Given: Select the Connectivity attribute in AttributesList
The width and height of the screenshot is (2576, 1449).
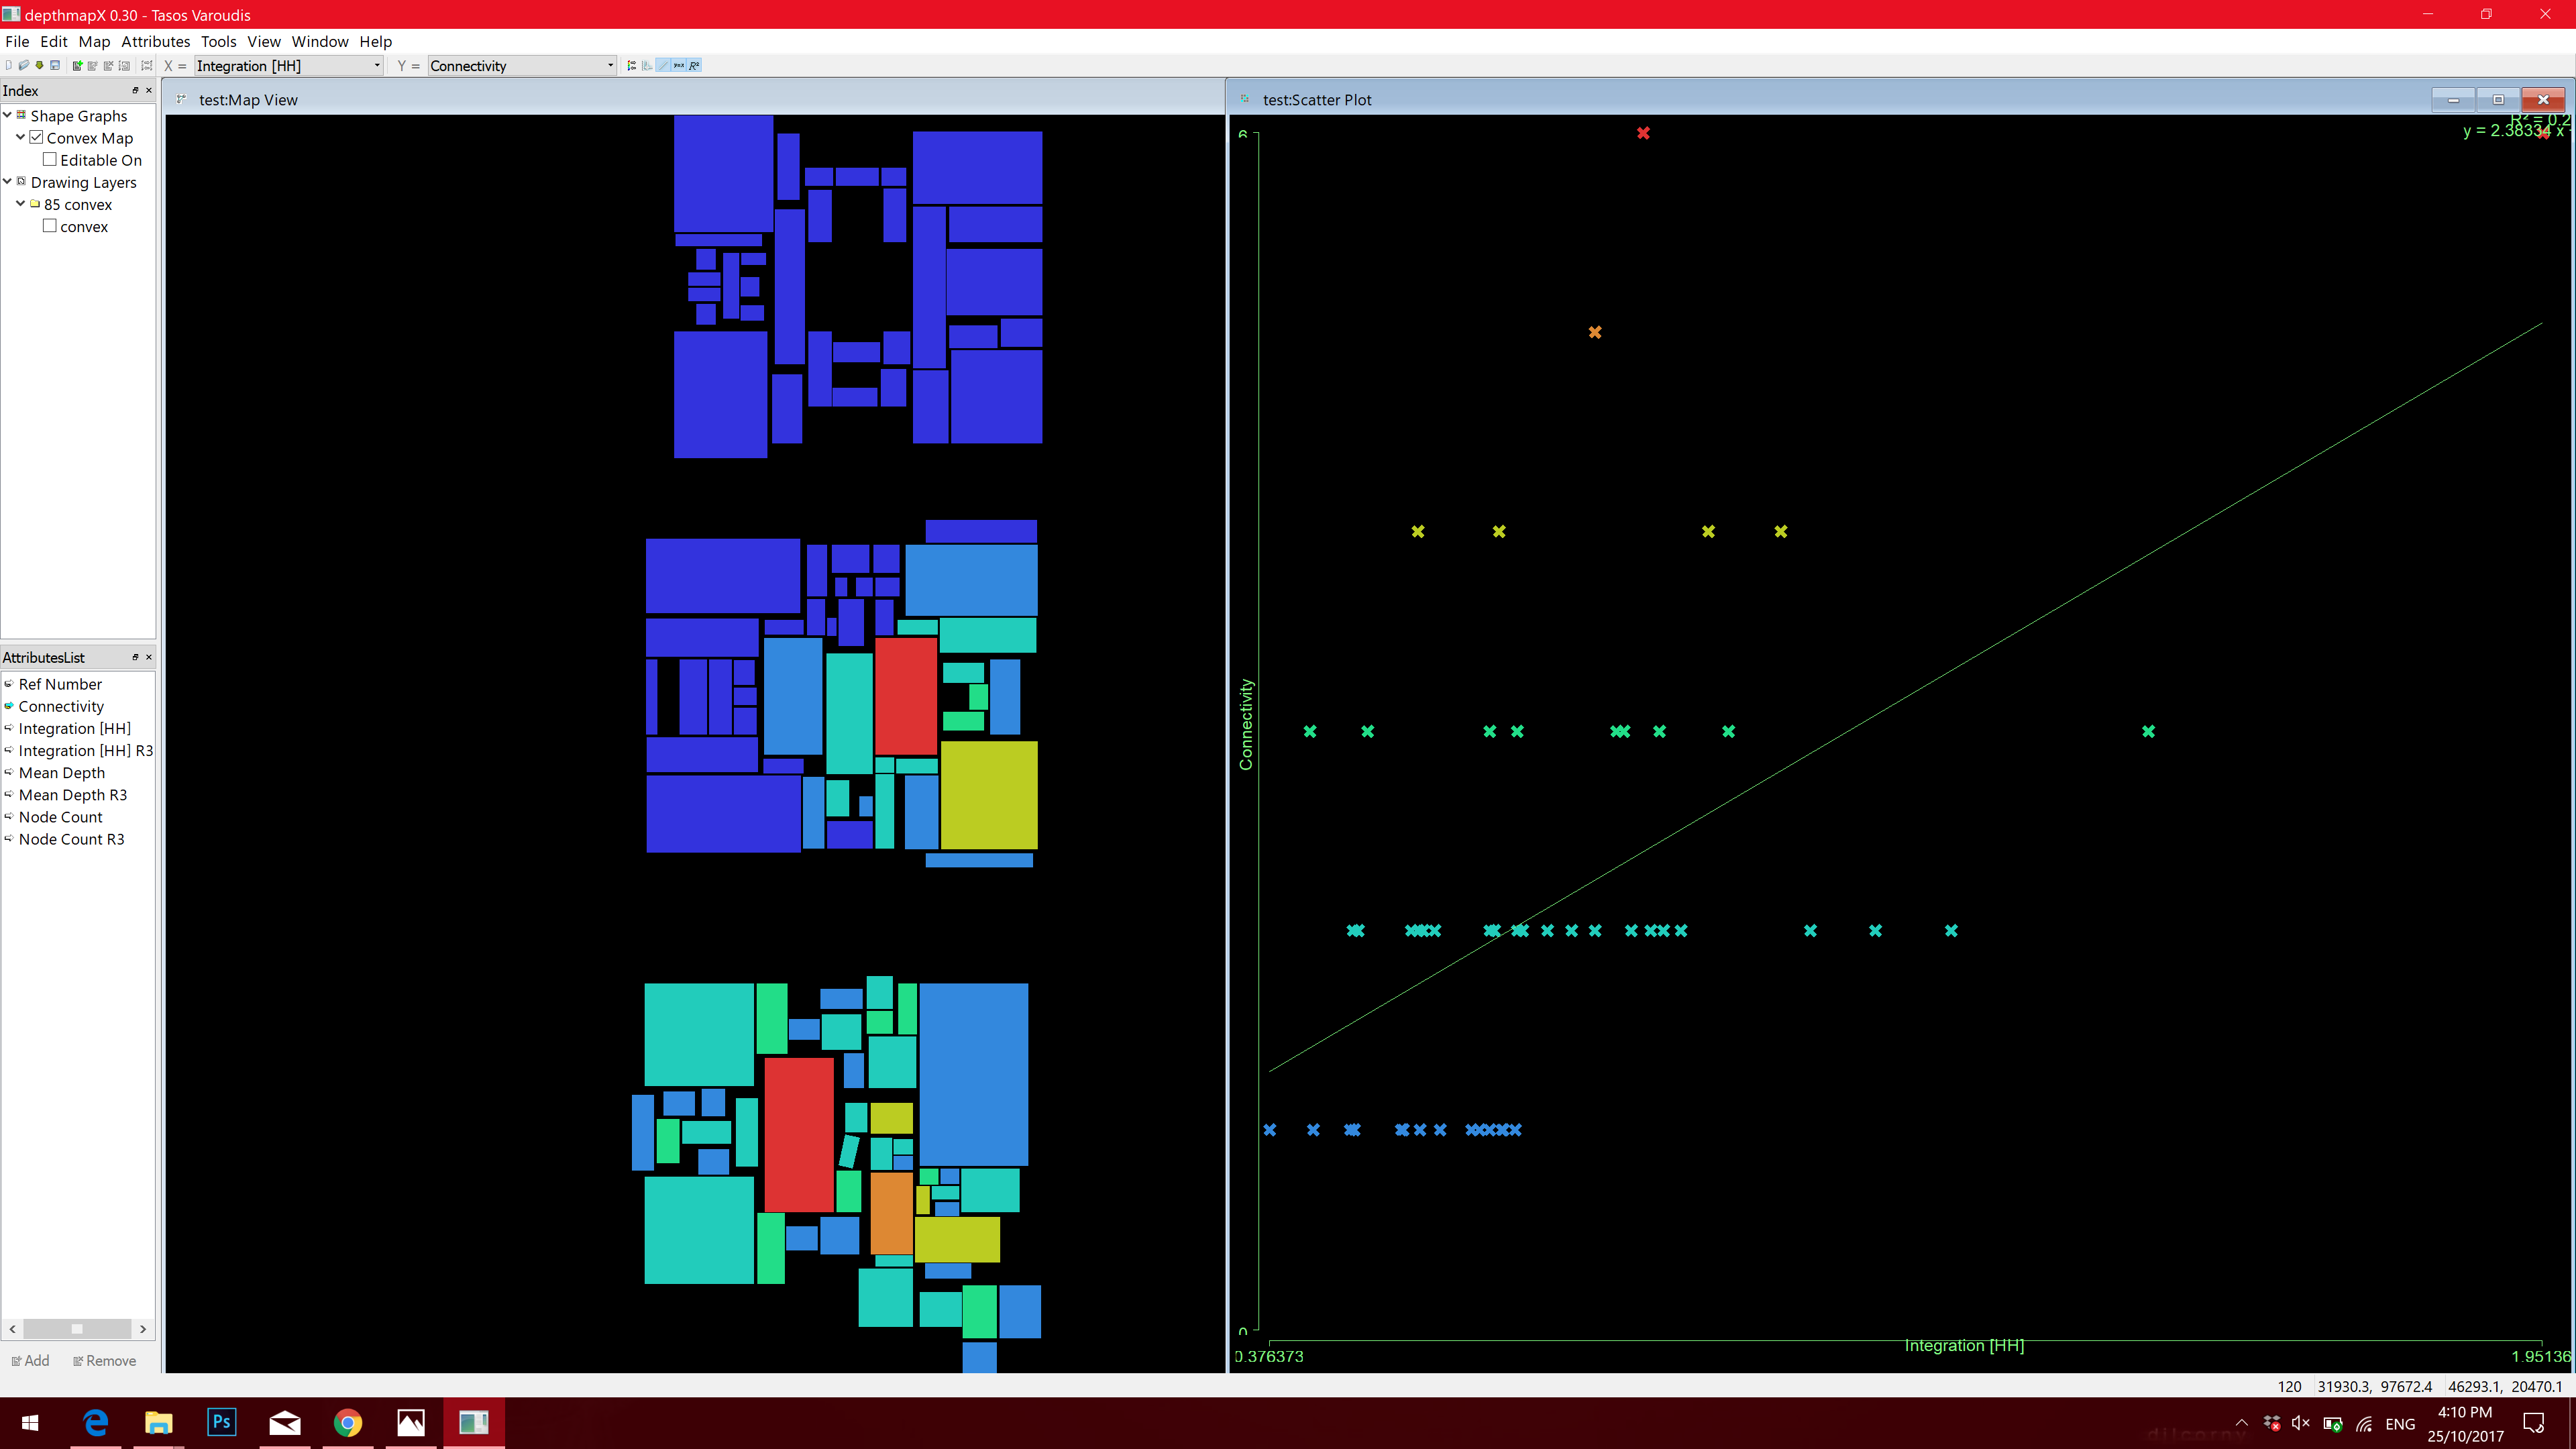Looking at the screenshot, I should tap(62, 706).
